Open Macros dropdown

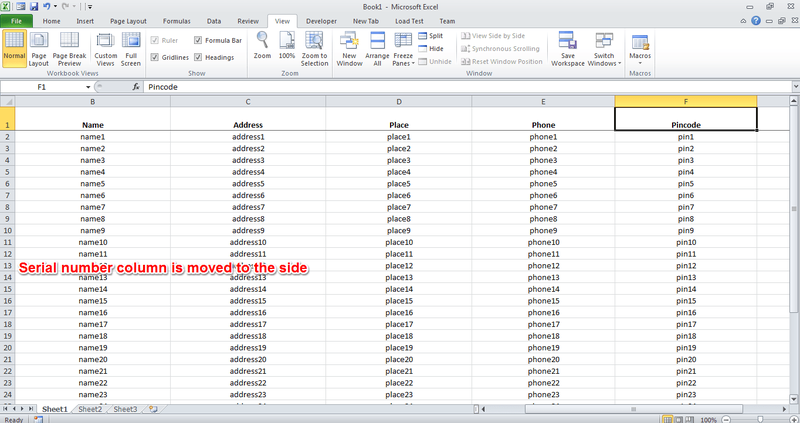[x=640, y=48]
